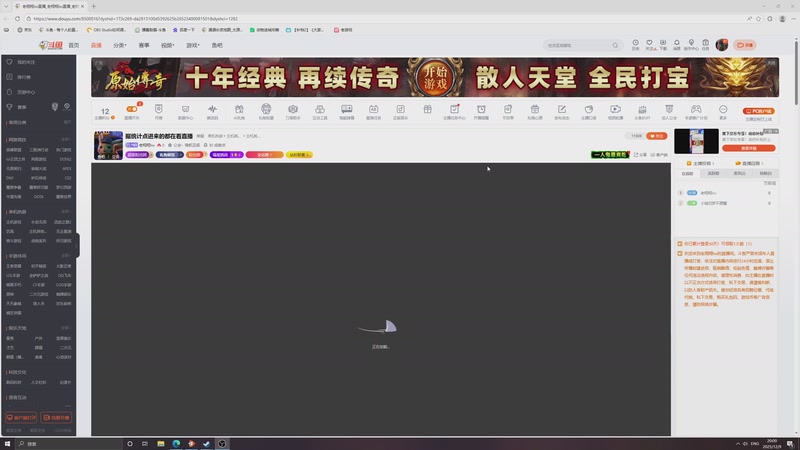Viewport: 800px width, 450px height.
Task: Open OBS Studio from the taskbar
Action: point(222,444)
